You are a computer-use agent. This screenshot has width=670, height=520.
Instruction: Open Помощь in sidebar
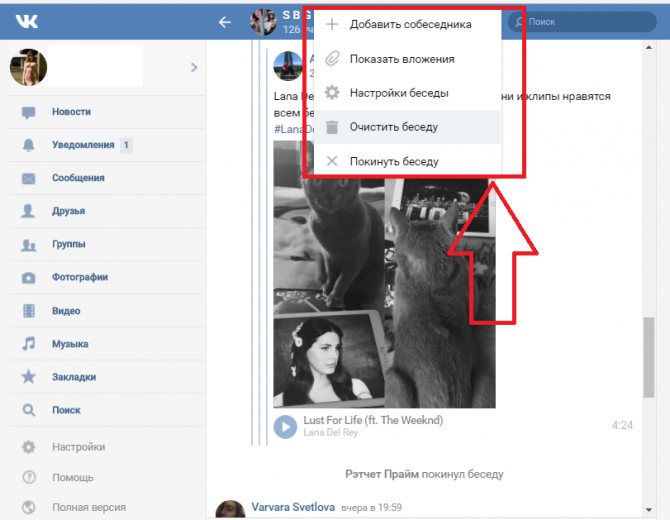click(x=73, y=477)
